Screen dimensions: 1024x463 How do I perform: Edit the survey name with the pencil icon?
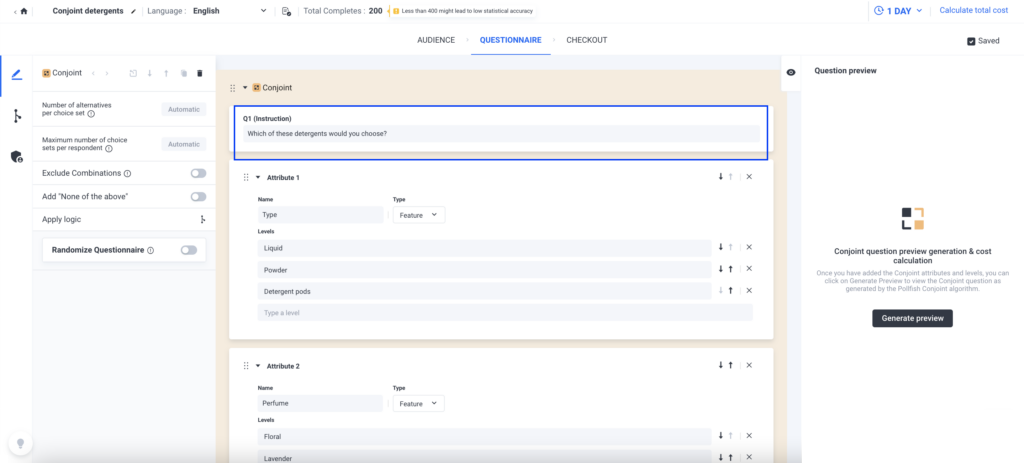click(134, 11)
